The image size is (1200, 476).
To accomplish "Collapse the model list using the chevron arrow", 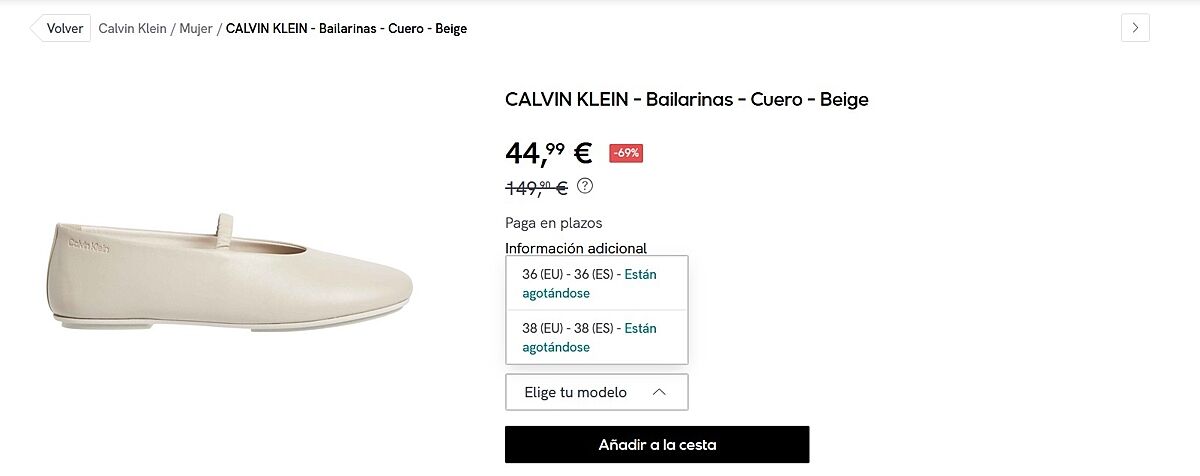I will [659, 392].
